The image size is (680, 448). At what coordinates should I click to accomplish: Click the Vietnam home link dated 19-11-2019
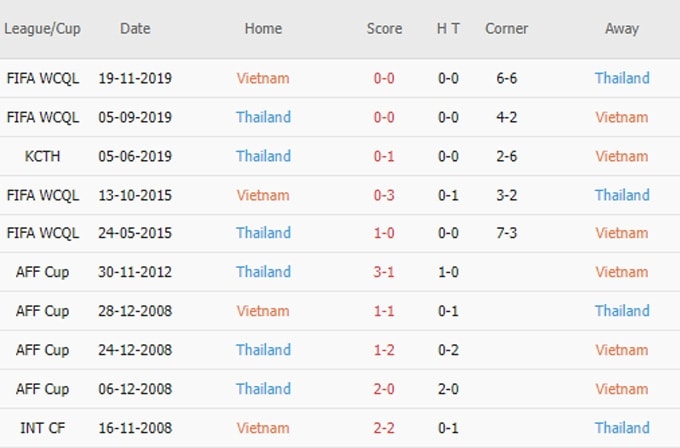(x=263, y=78)
